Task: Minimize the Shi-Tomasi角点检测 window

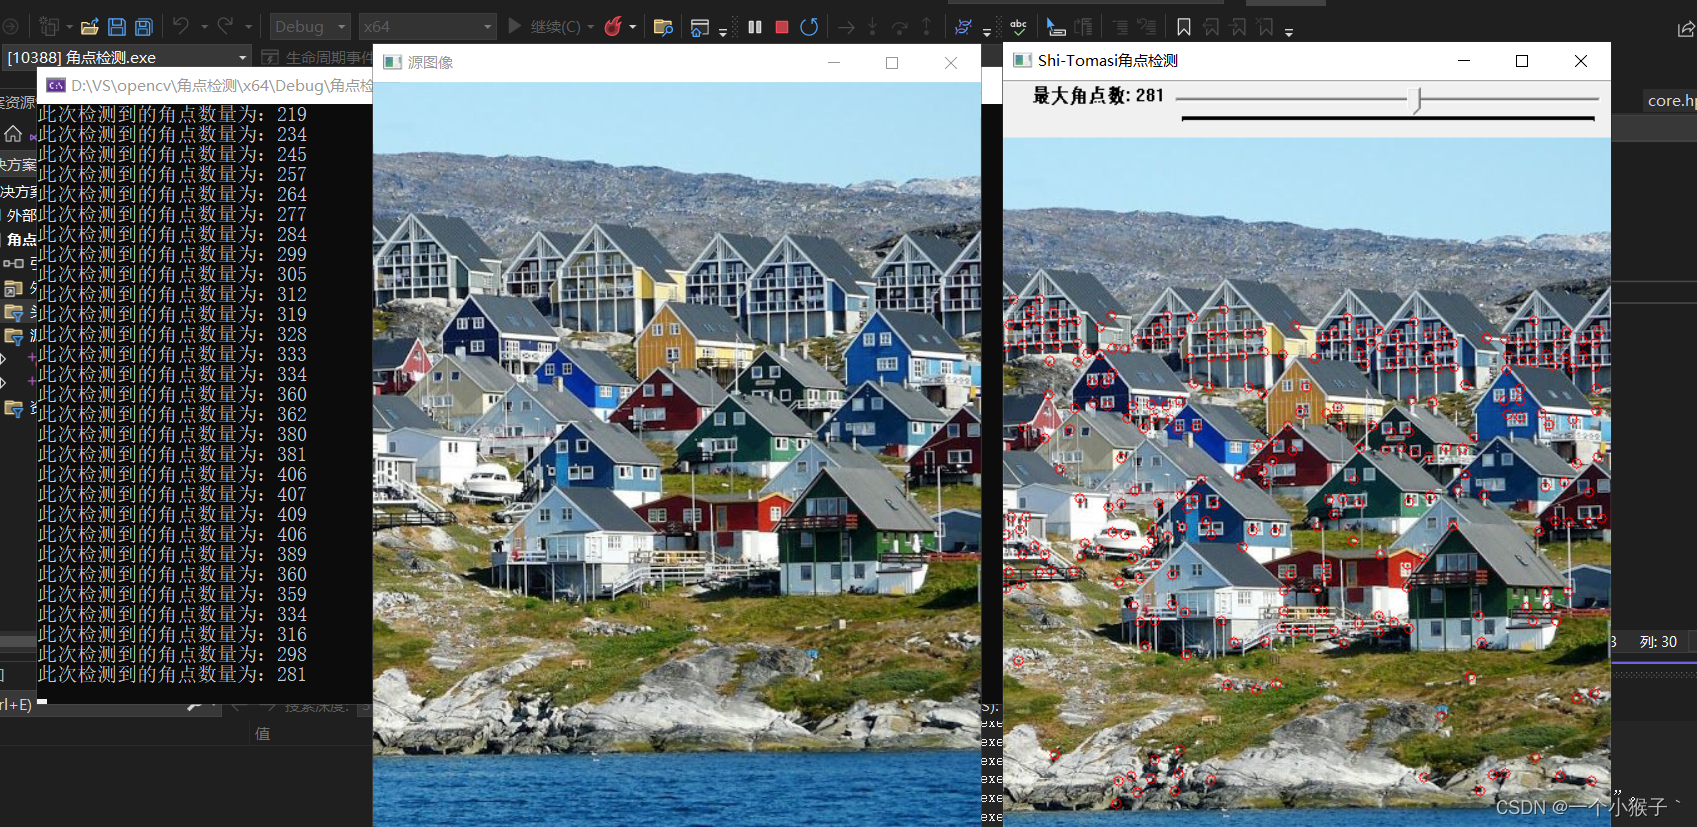Action: coord(1464,61)
